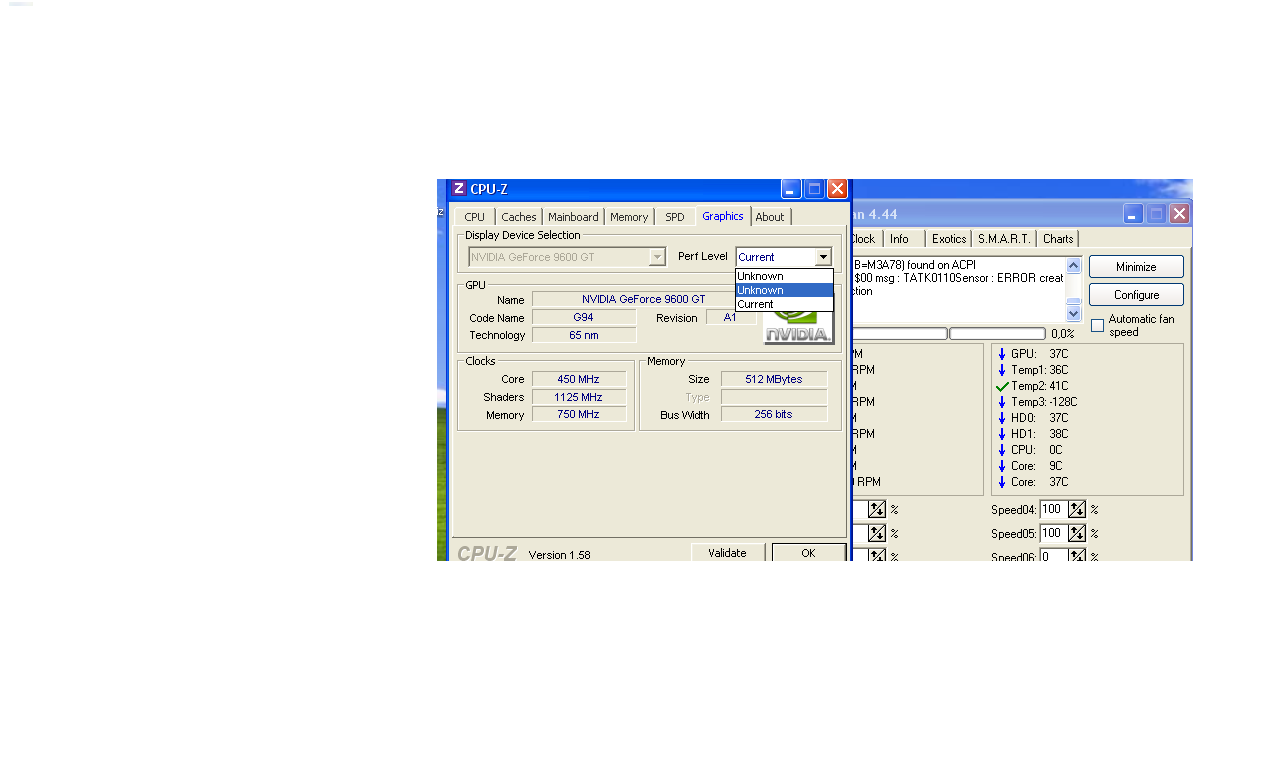This screenshot has height=768, width=1280.
Task: Open the SPD tab
Action: (x=675, y=217)
